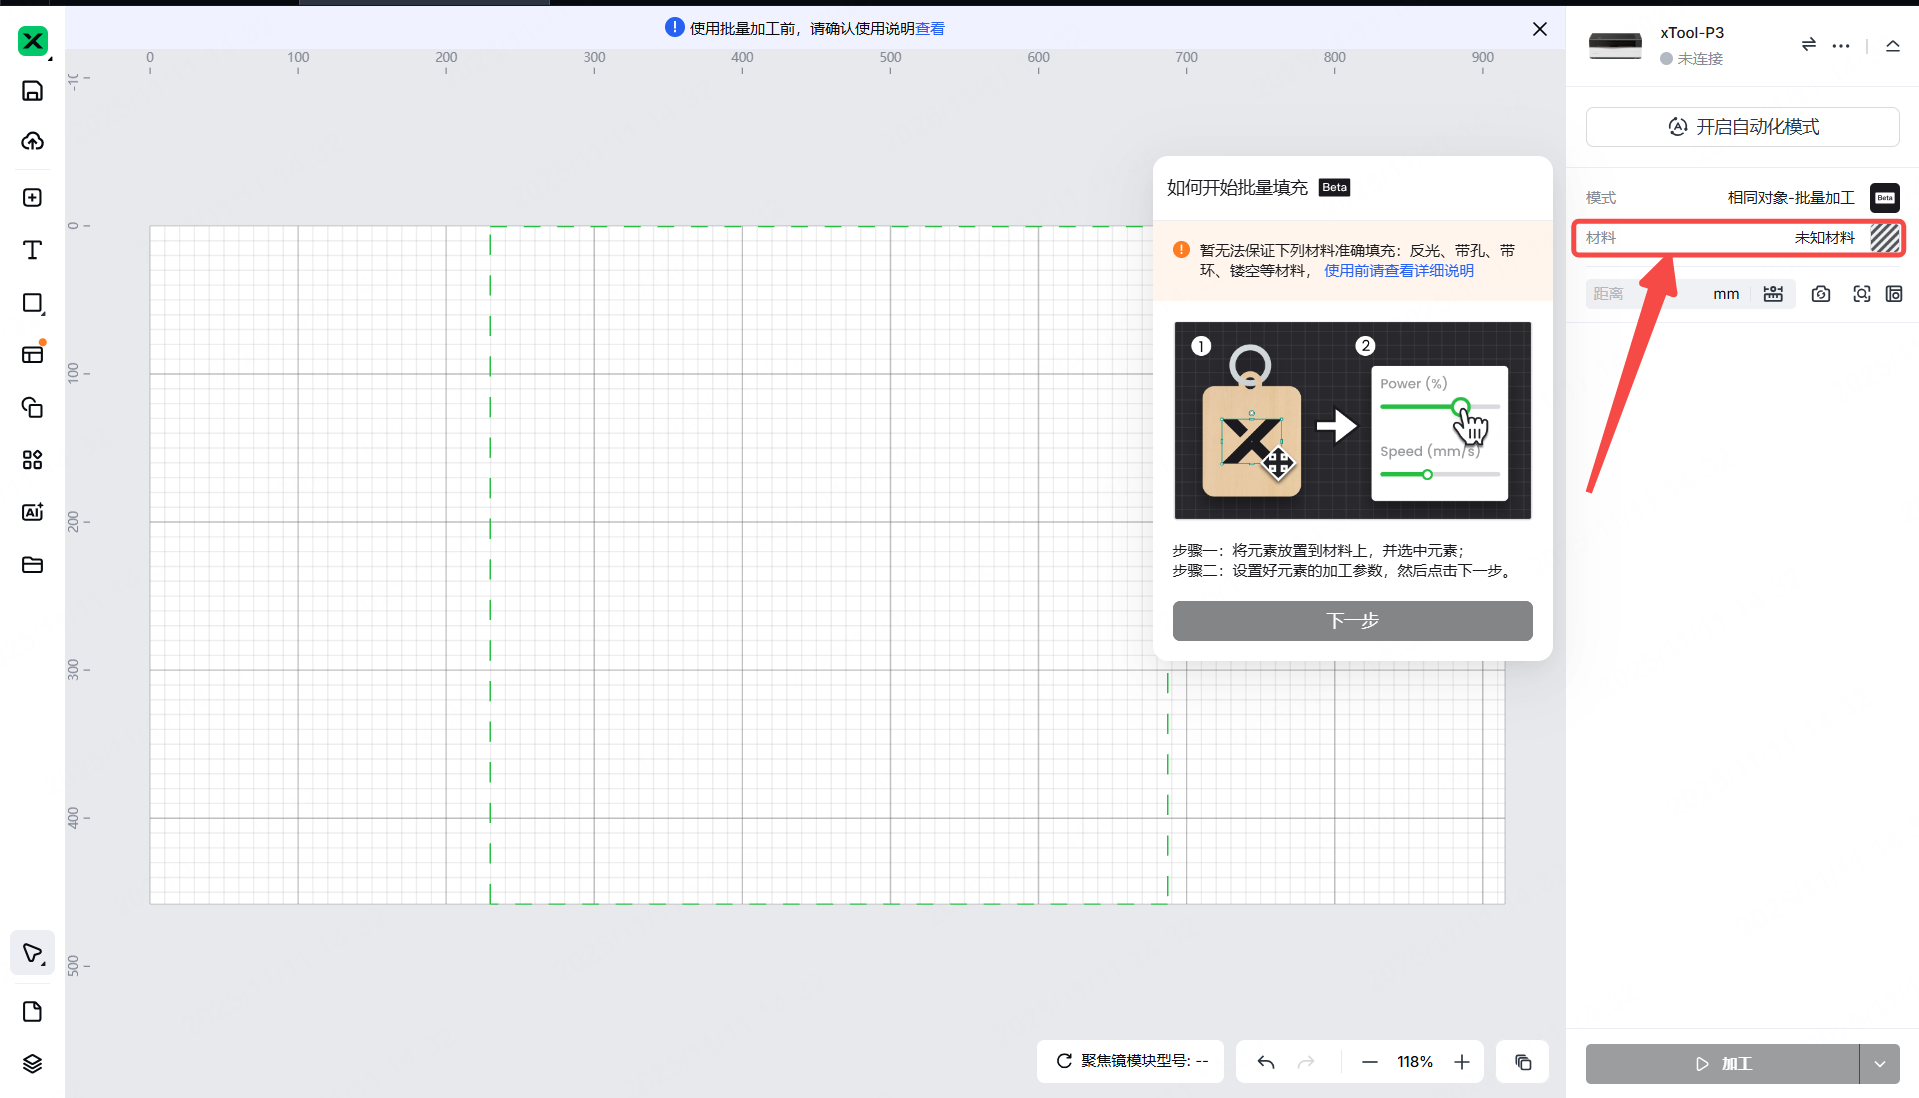Screen dimensions: 1919x1098
Task: Collapse the device panel with chevron
Action: 1892,46
